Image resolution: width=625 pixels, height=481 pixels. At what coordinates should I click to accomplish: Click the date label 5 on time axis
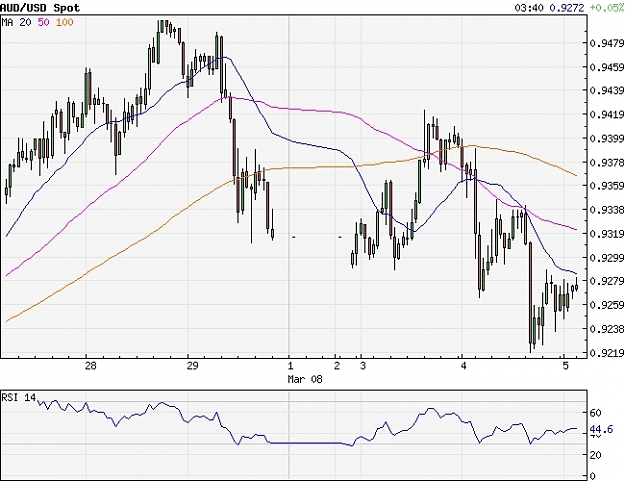click(x=565, y=366)
